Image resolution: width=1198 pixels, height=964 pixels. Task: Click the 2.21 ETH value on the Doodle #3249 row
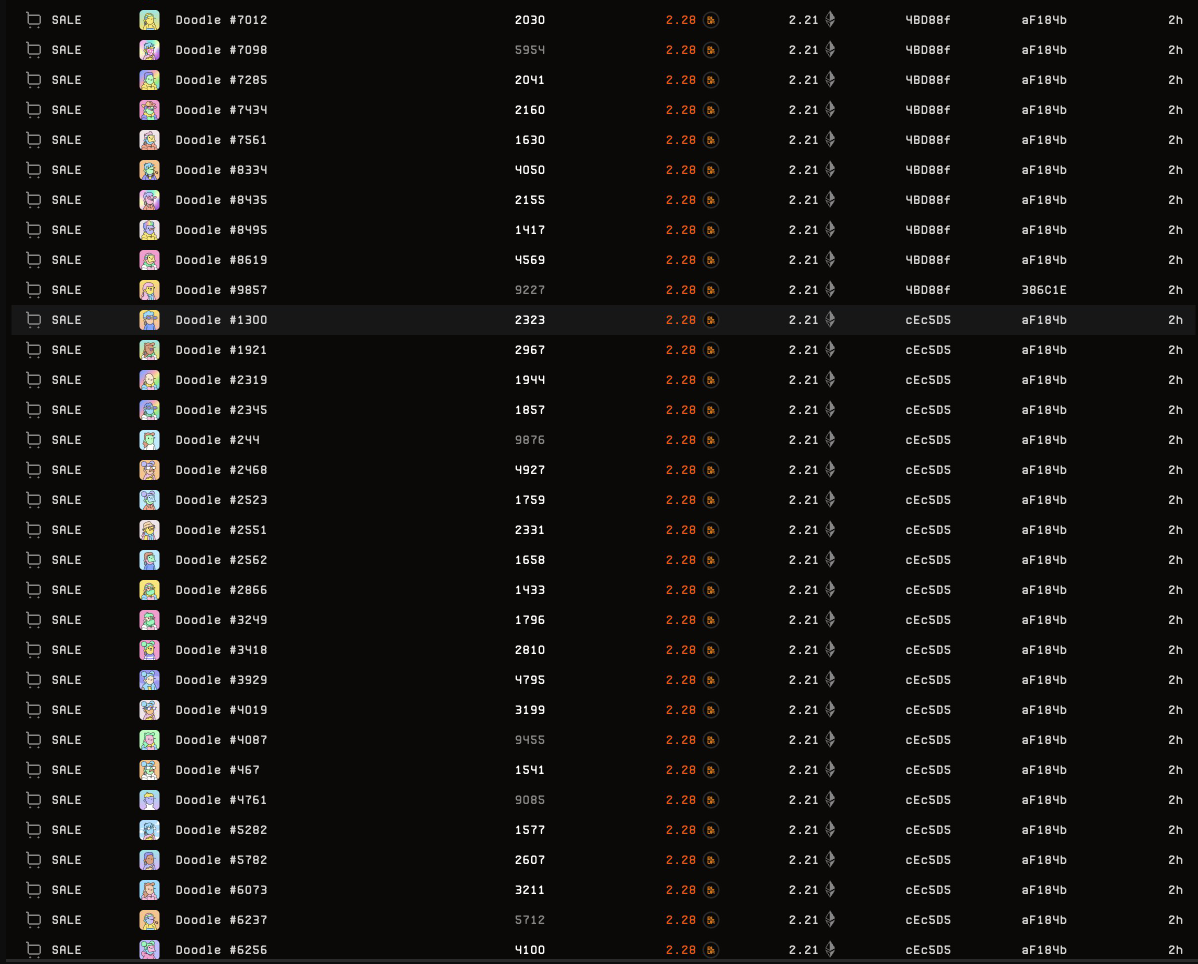[804, 620]
